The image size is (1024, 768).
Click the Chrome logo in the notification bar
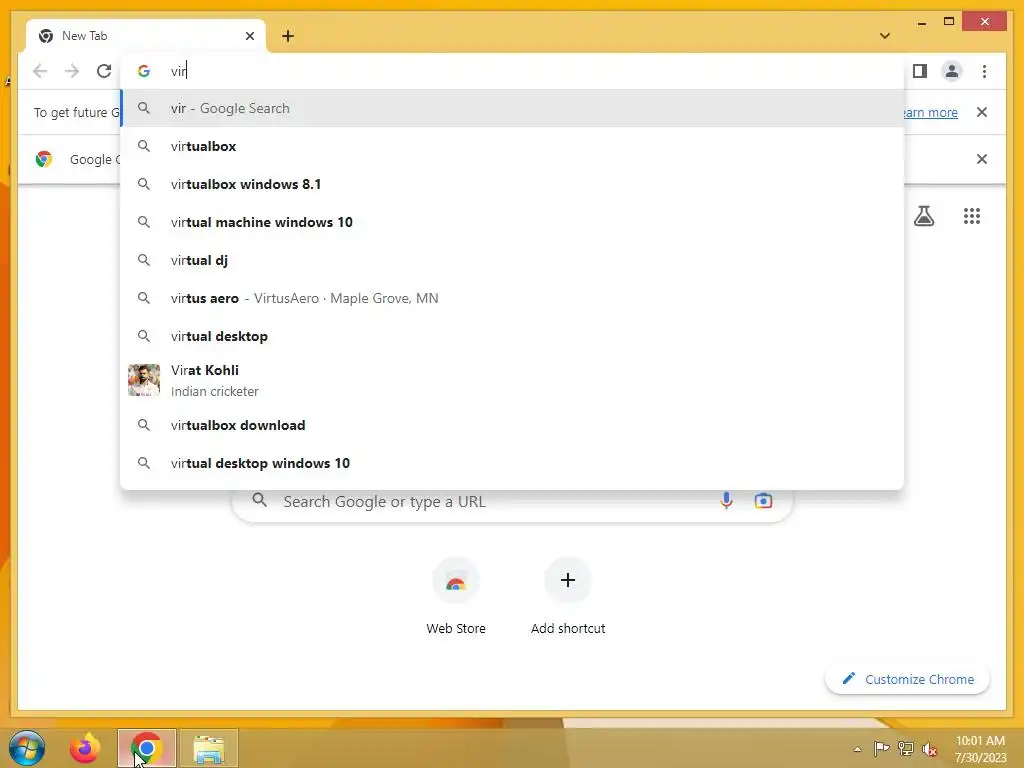coord(44,159)
